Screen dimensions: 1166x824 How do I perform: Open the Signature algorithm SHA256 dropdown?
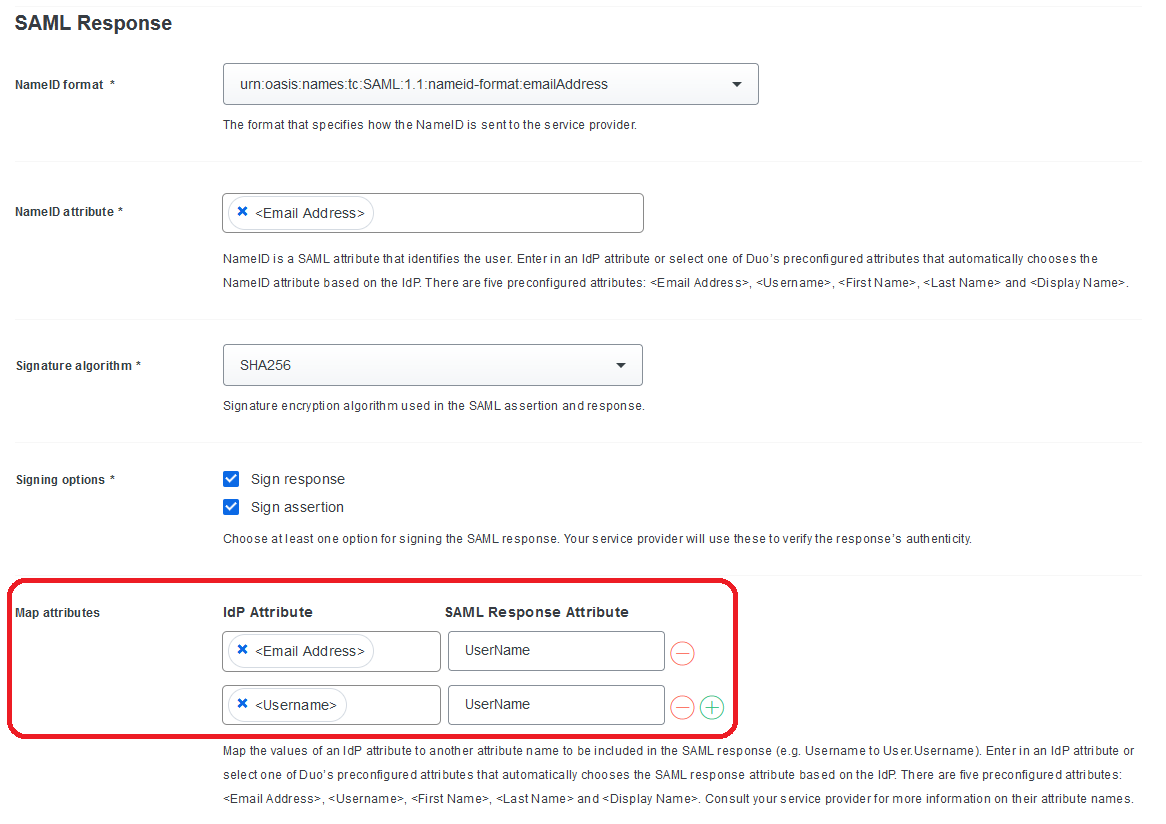click(432, 365)
